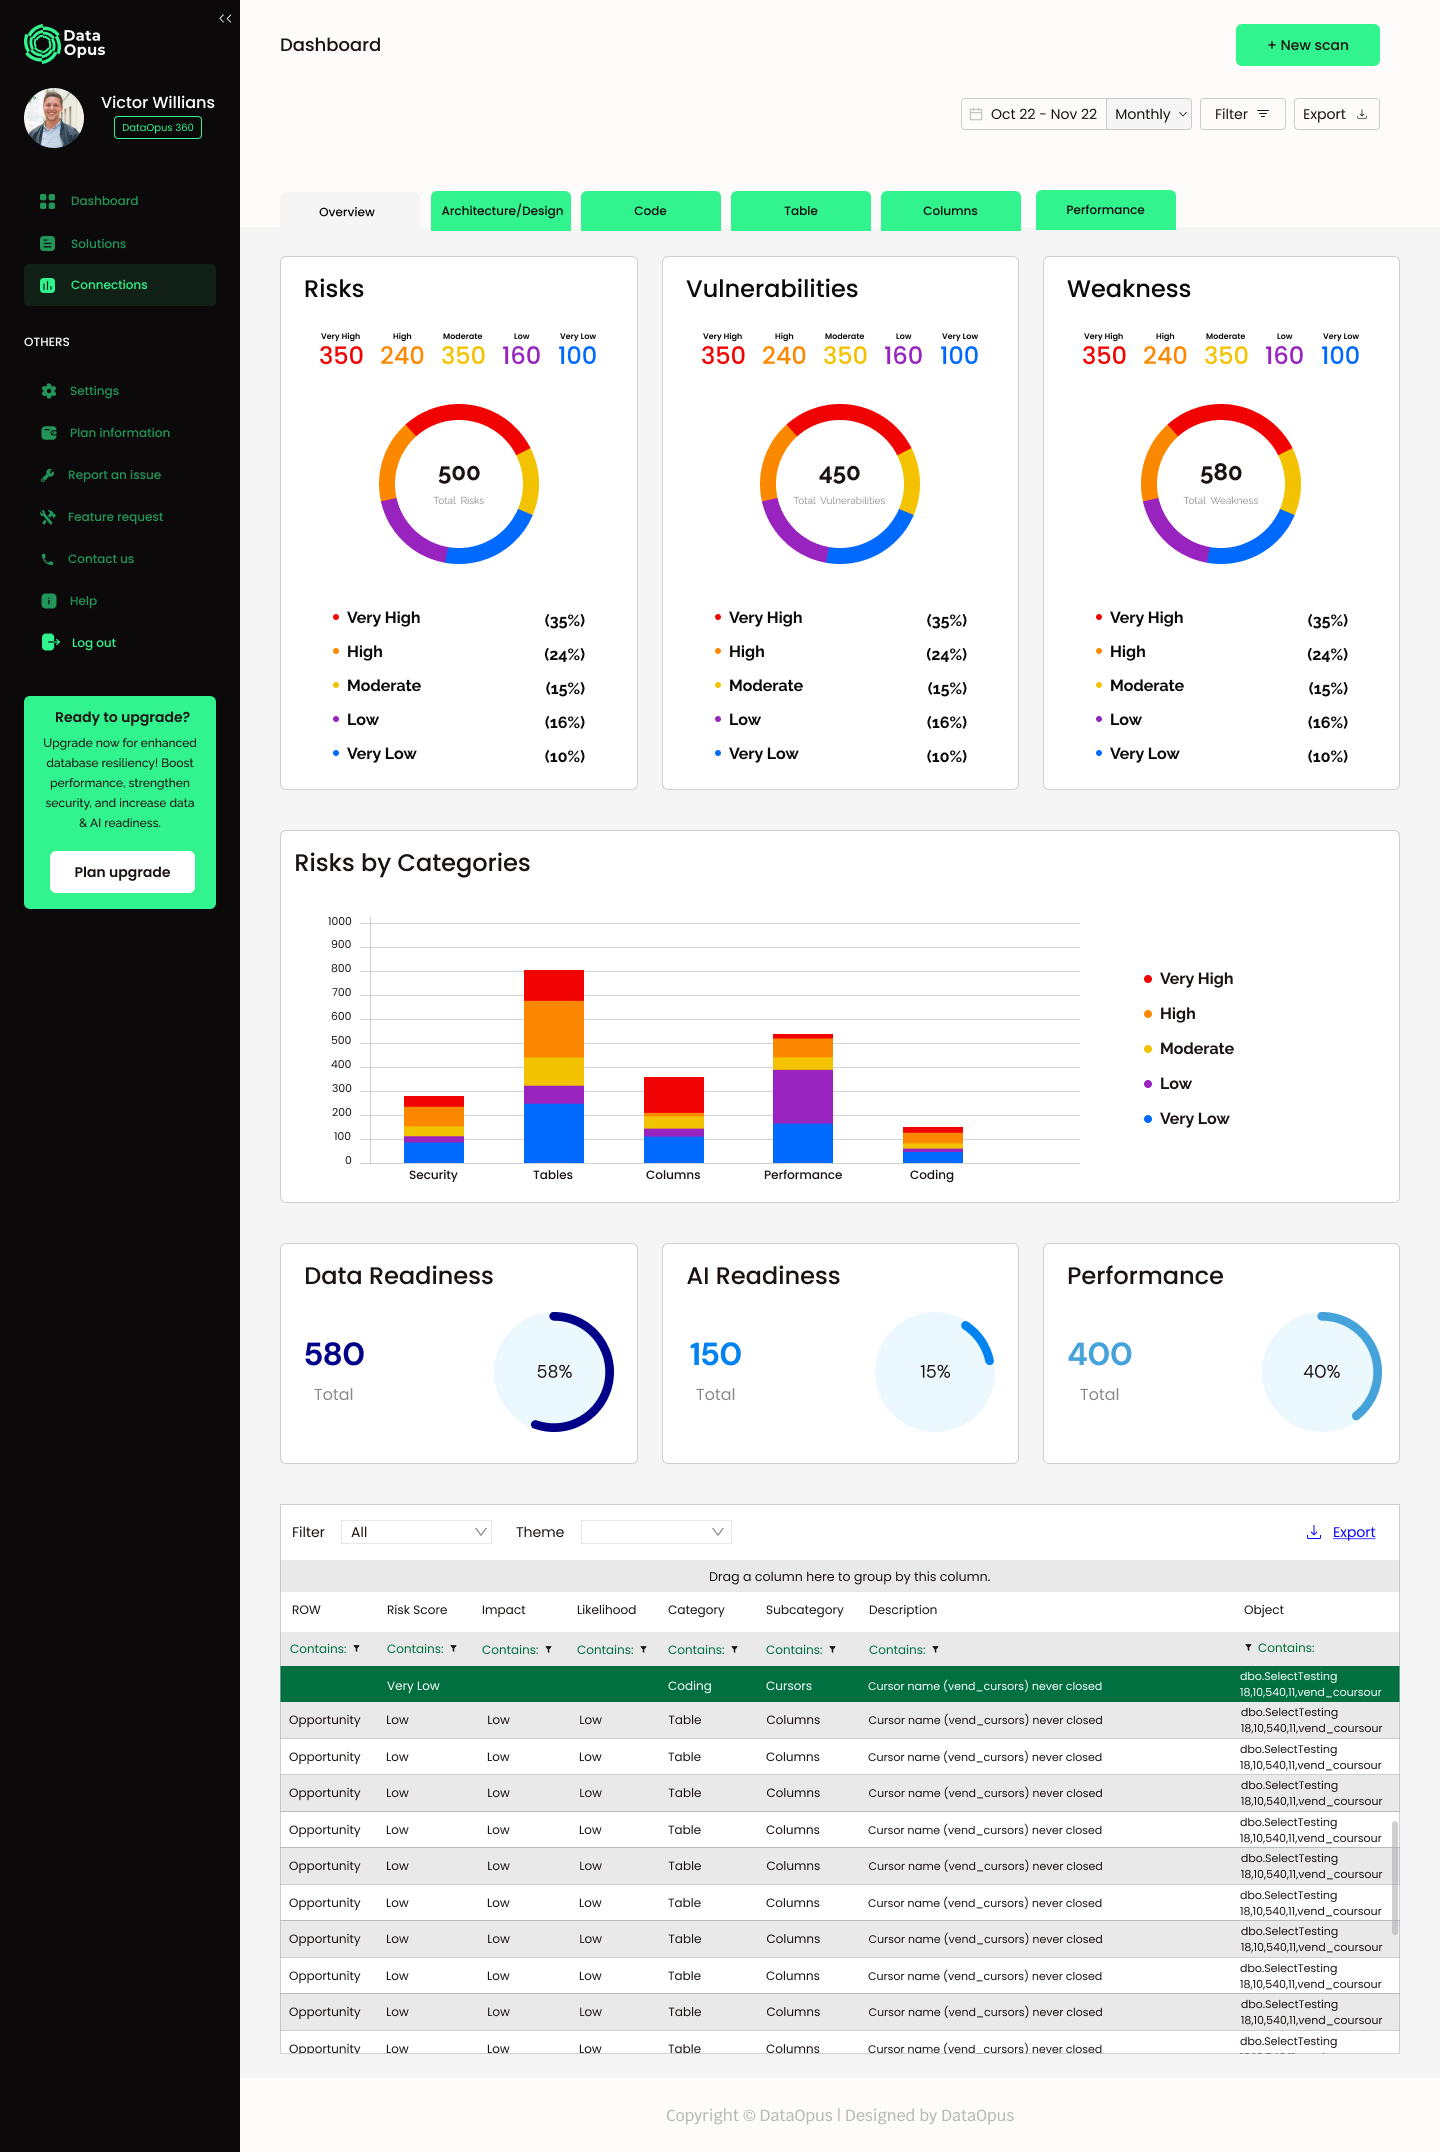This screenshot has height=2152, width=1440.
Task: Click the filter lines icon in Filter button
Action: (1263, 114)
